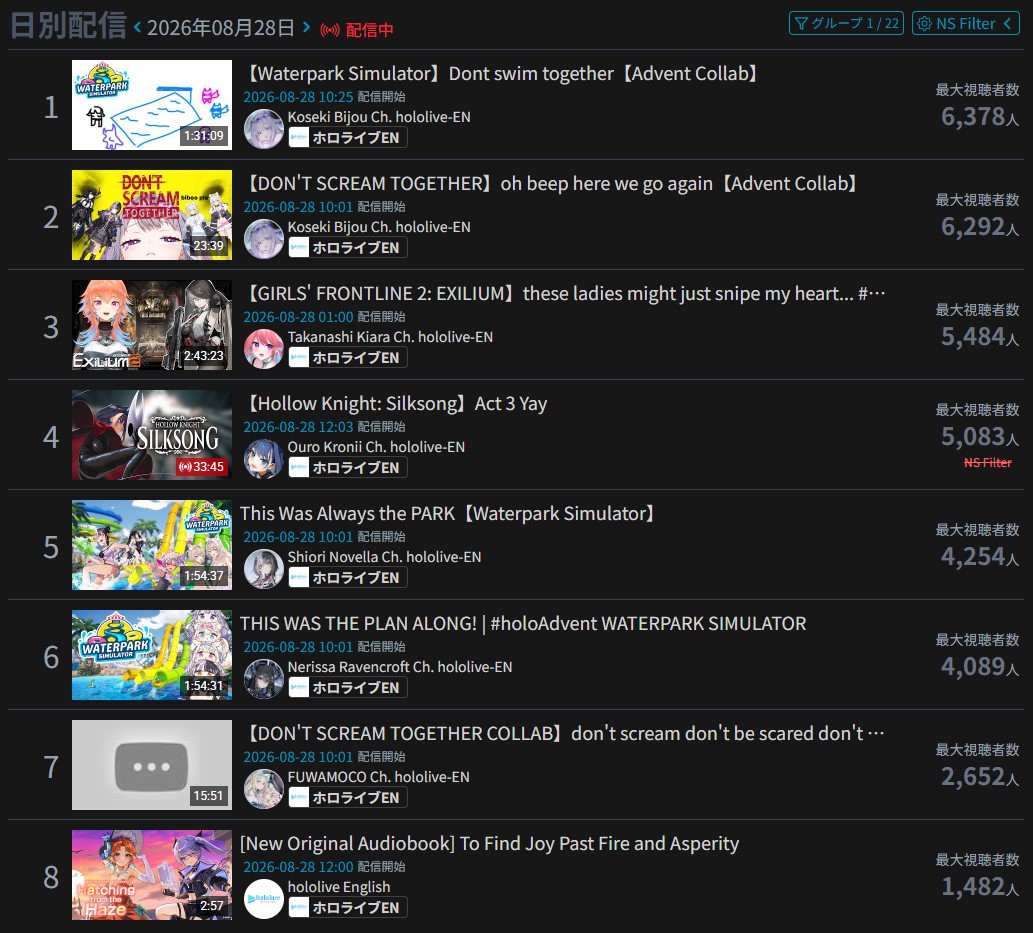Click ホロライブEN tag under Shiori Novella
Viewport: 1033px width, 933px height.
[x=348, y=578]
